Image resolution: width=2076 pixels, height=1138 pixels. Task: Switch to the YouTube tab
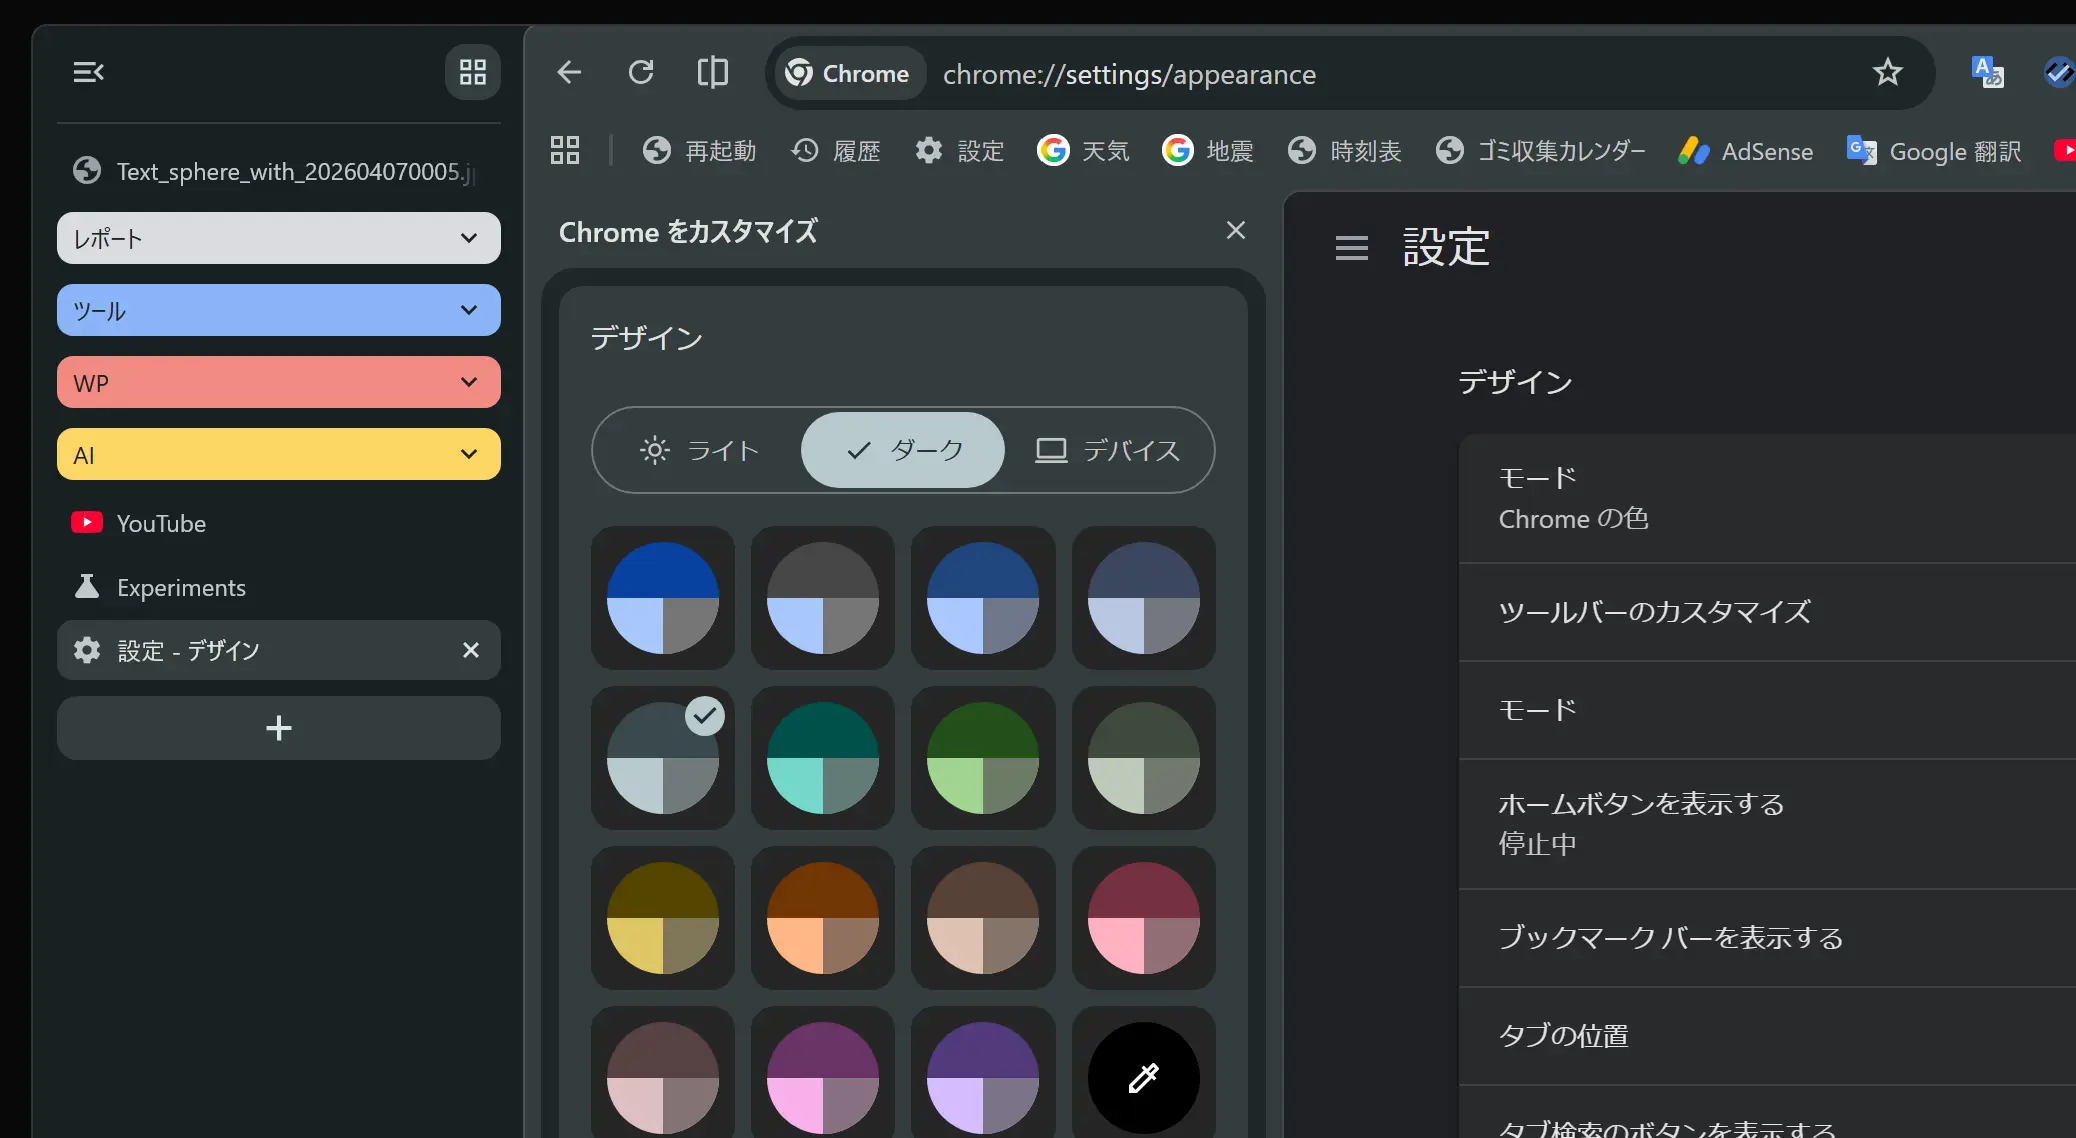(161, 523)
